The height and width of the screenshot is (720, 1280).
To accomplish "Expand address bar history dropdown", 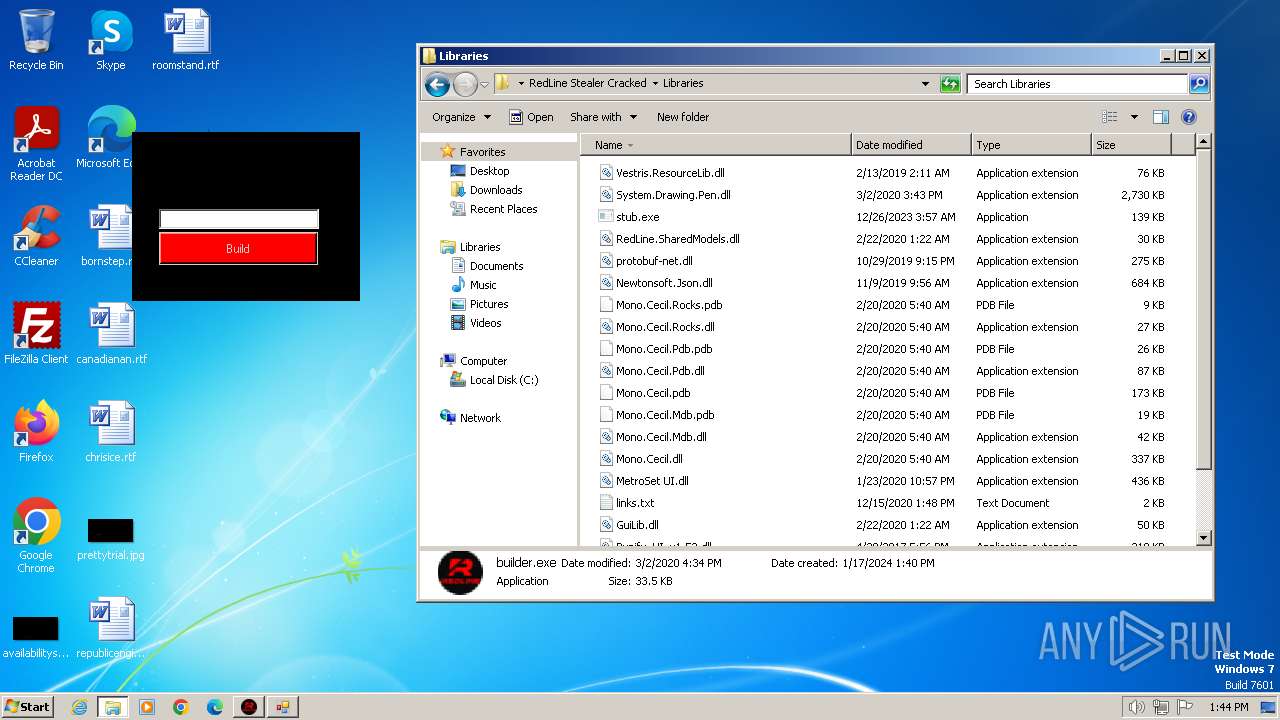I will tap(925, 84).
